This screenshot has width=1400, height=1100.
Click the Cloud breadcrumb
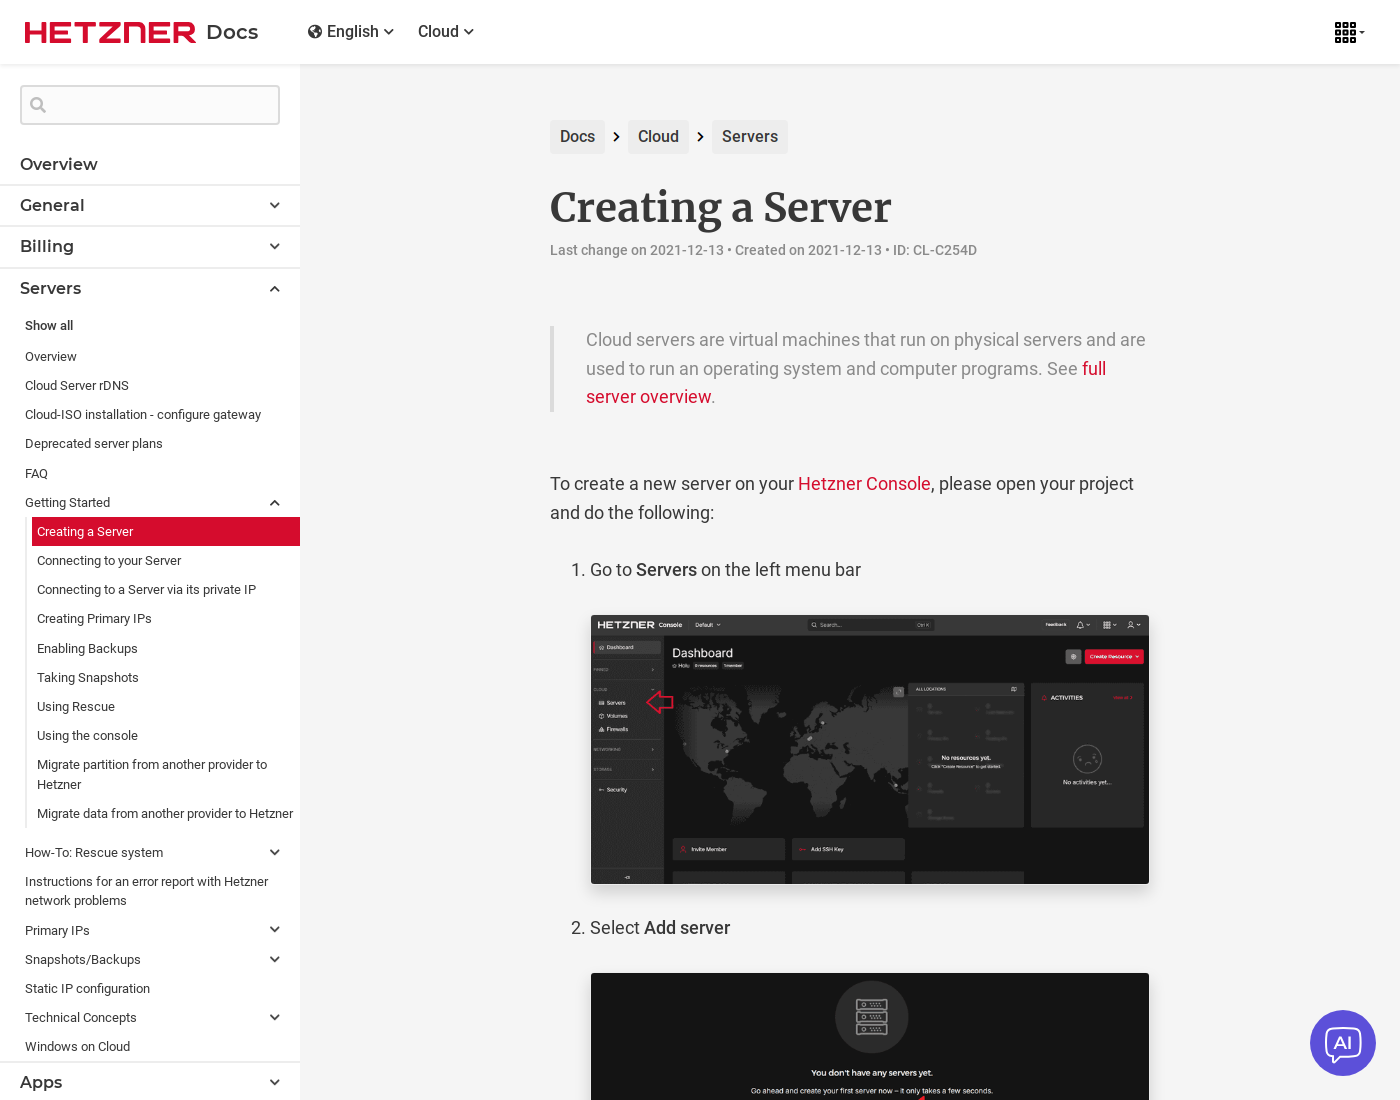pos(658,137)
